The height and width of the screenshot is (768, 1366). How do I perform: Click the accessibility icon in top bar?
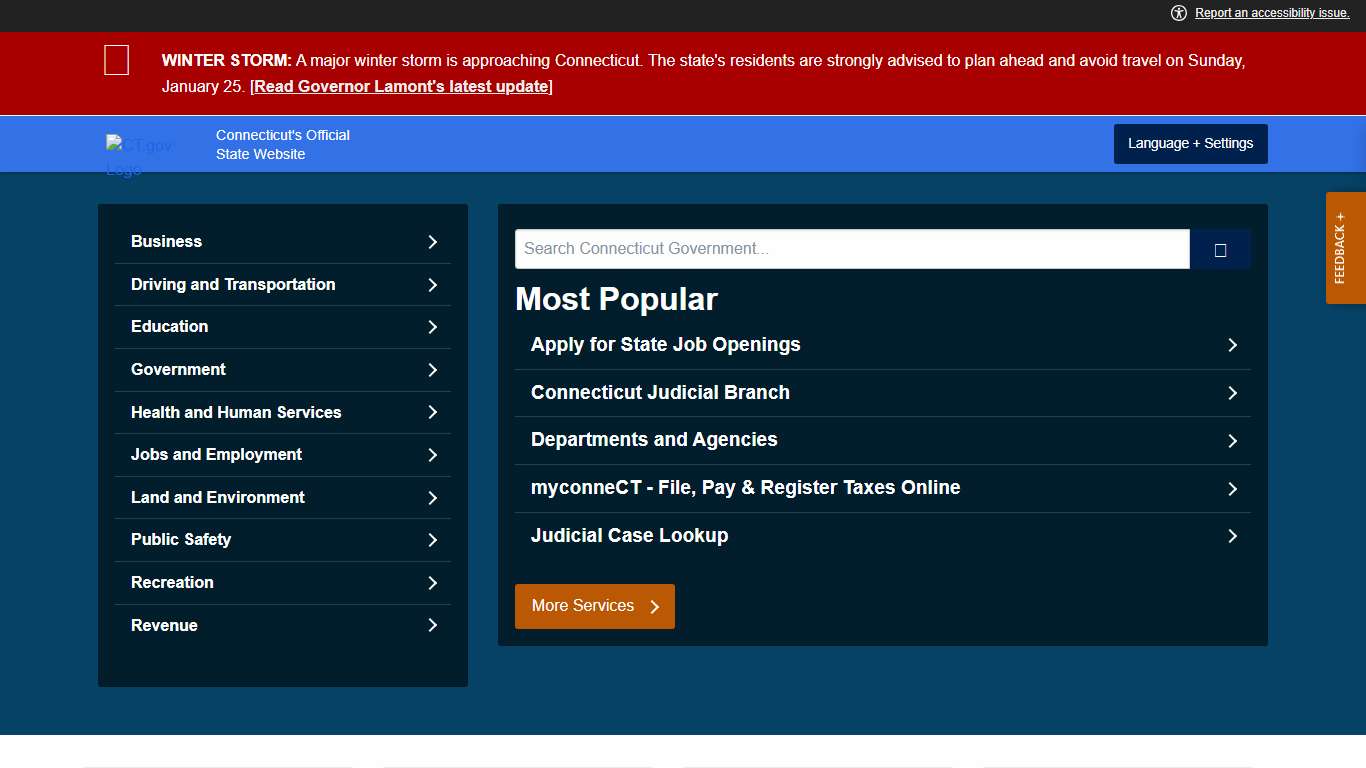pyautogui.click(x=1179, y=13)
